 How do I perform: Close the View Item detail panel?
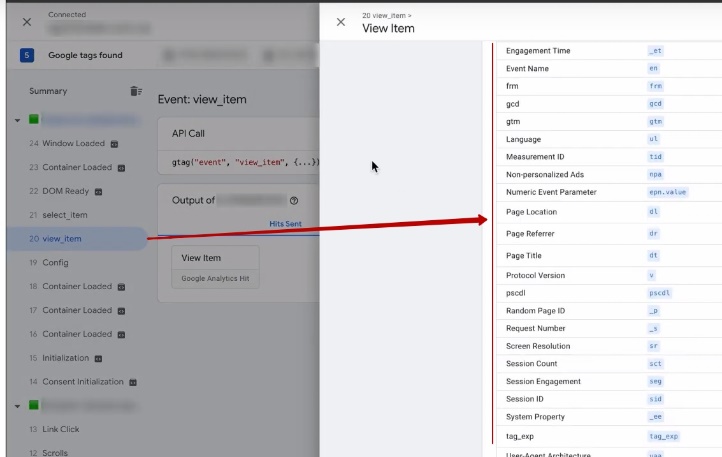341,22
